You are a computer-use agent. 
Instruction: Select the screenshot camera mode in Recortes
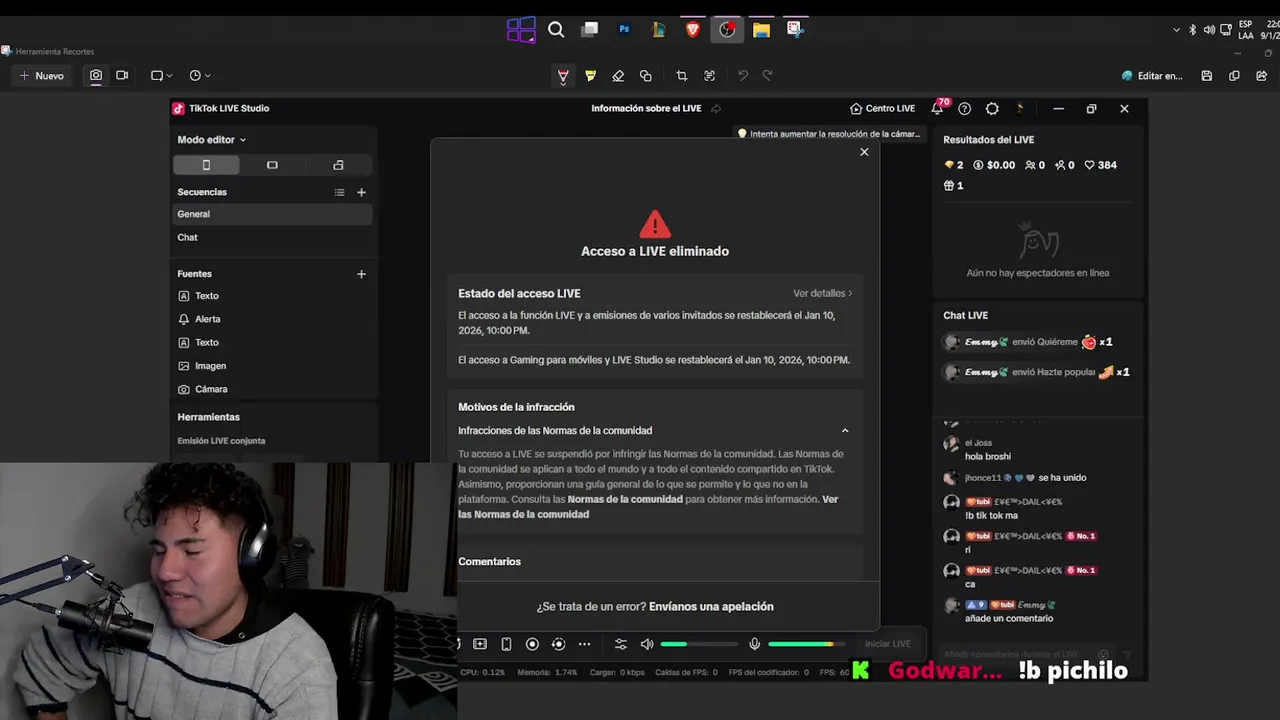96,75
